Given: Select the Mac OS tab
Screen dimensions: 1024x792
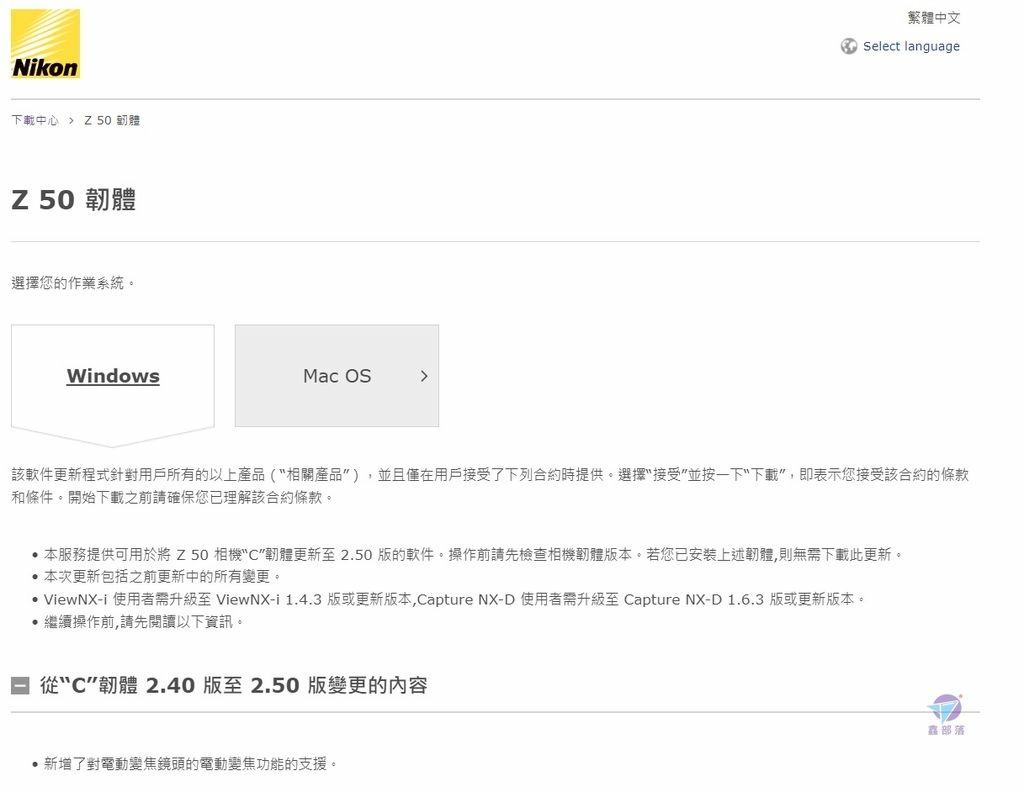Looking at the screenshot, I should (337, 376).
